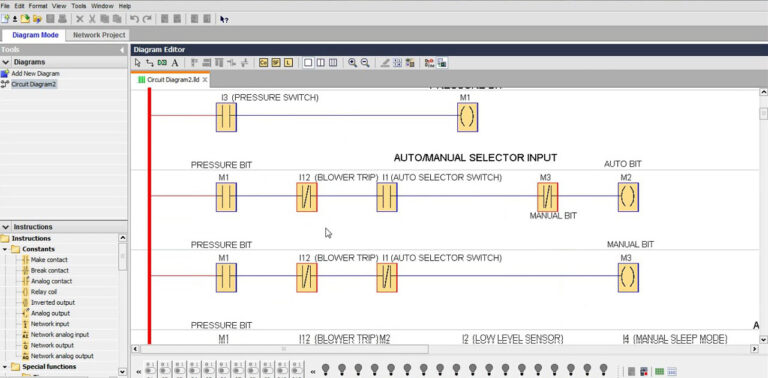
Task: Click the 'L' toolbar icon
Action: (288, 63)
